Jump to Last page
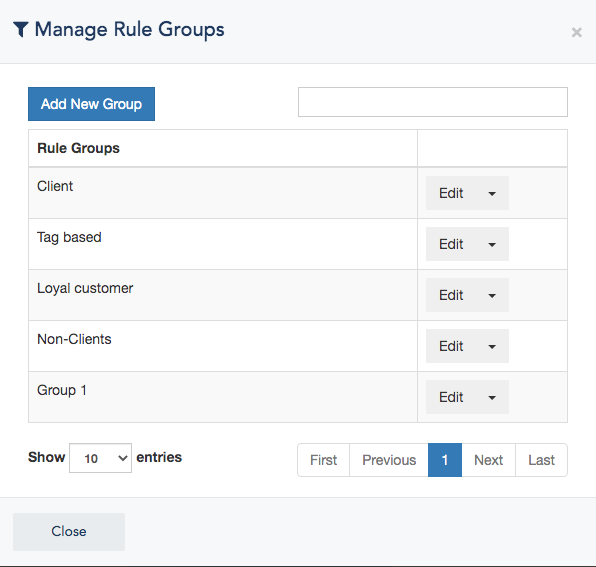Screen dimensions: 596x567 click(541, 460)
